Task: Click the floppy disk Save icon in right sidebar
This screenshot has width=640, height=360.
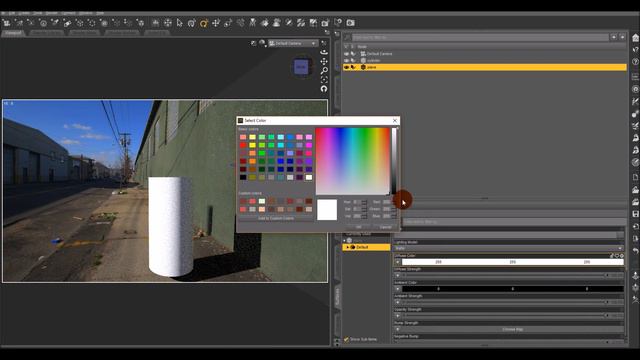Action: click(x=635, y=214)
